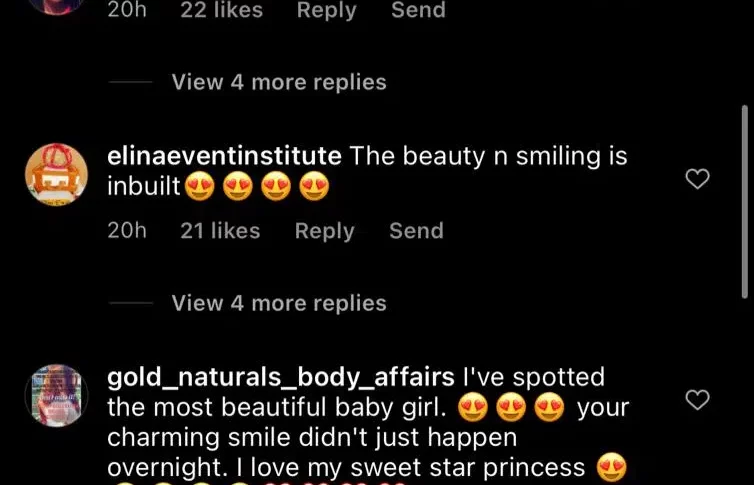This screenshot has width=754, height=485.
Task: Send the comment with 22 likes
Action: pyautogui.click(x=418, y=10)
